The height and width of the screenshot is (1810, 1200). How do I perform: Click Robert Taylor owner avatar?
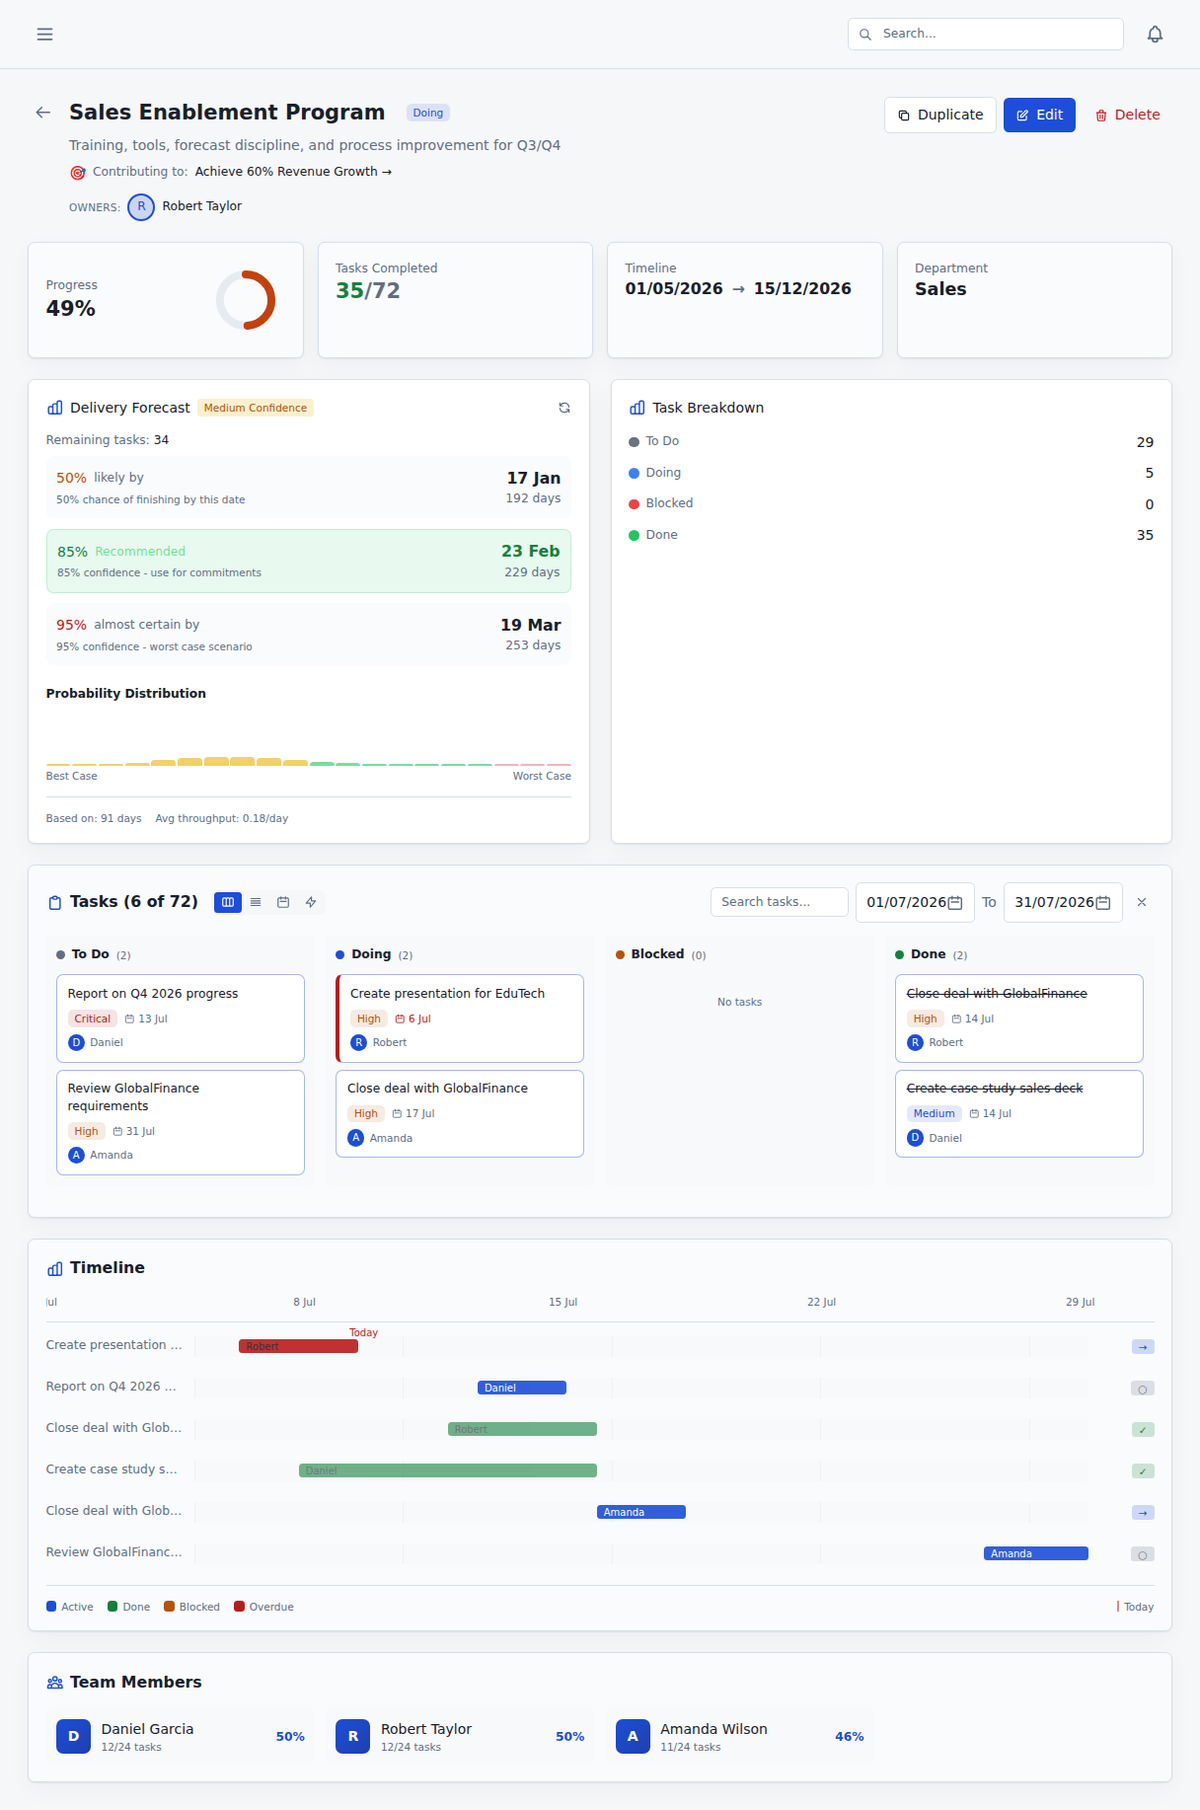[141, 207]
